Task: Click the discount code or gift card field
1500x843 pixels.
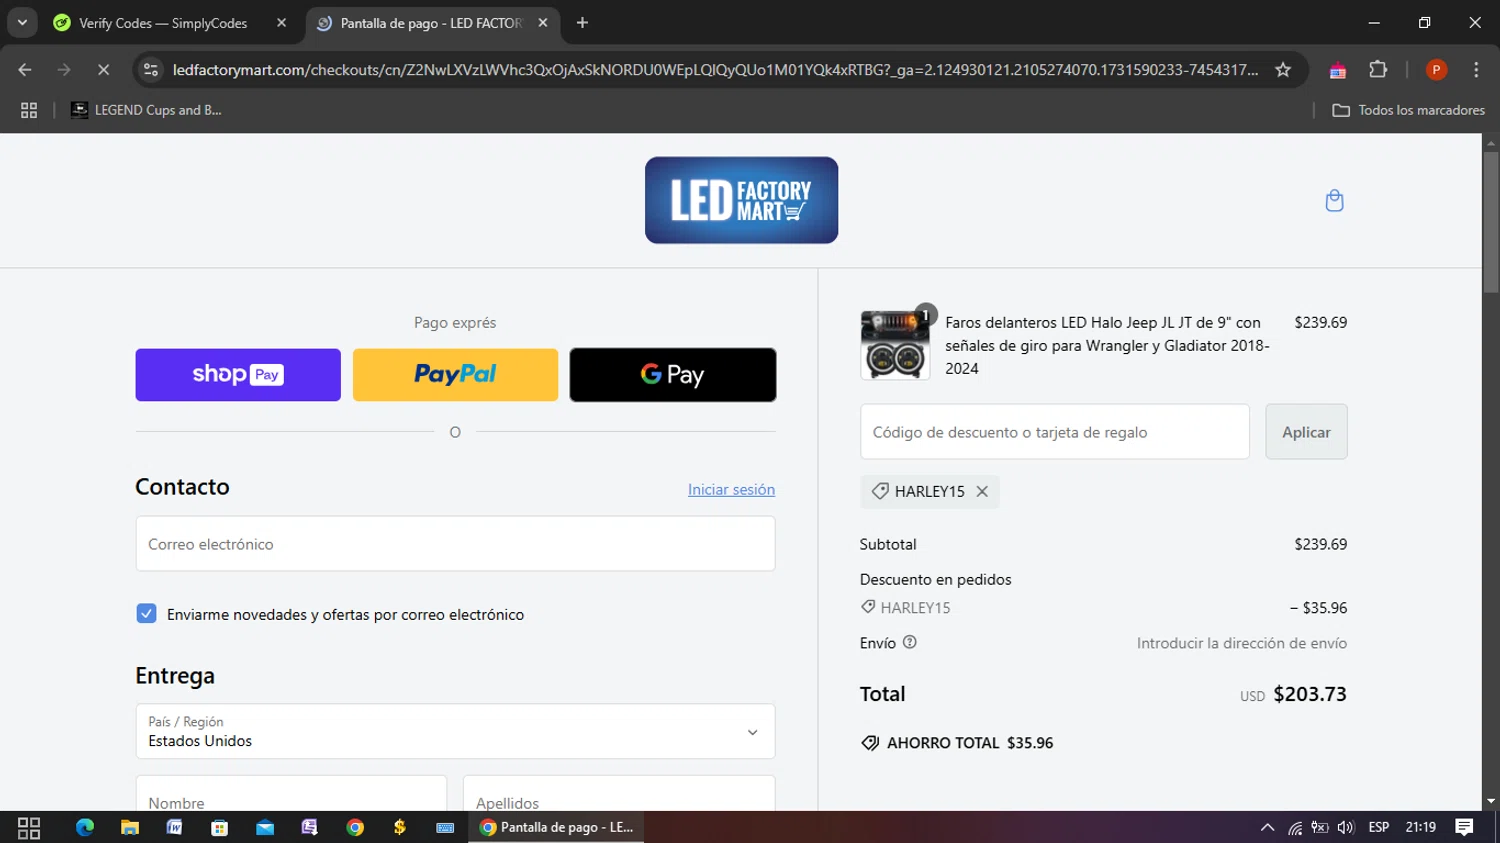Action: point(1055,432)
